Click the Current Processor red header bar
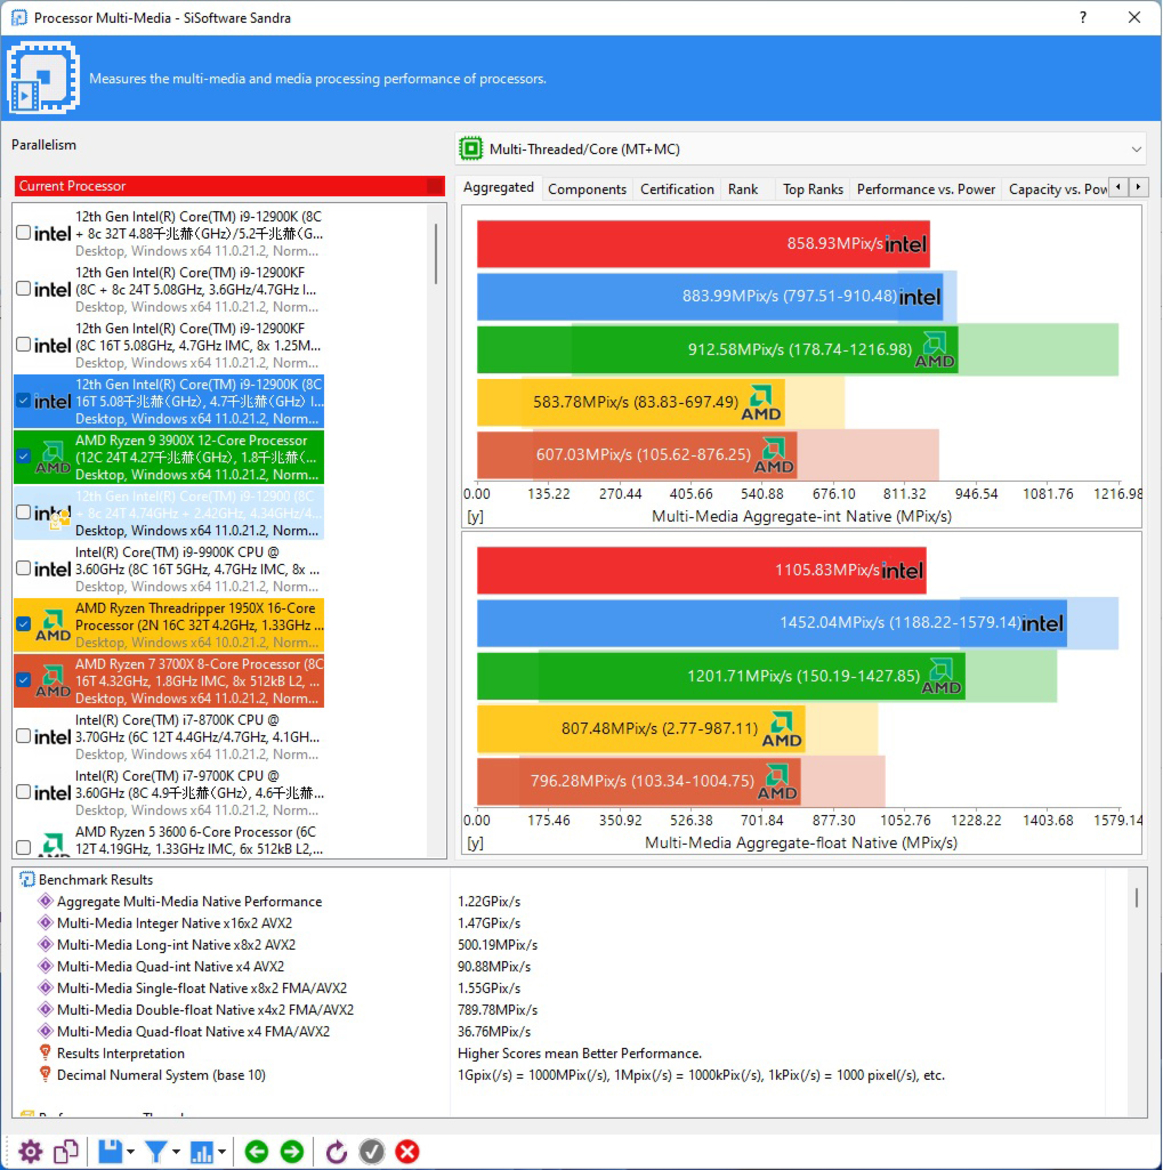The height and width of the screenshot is (1170, 1163). (230, 186)
